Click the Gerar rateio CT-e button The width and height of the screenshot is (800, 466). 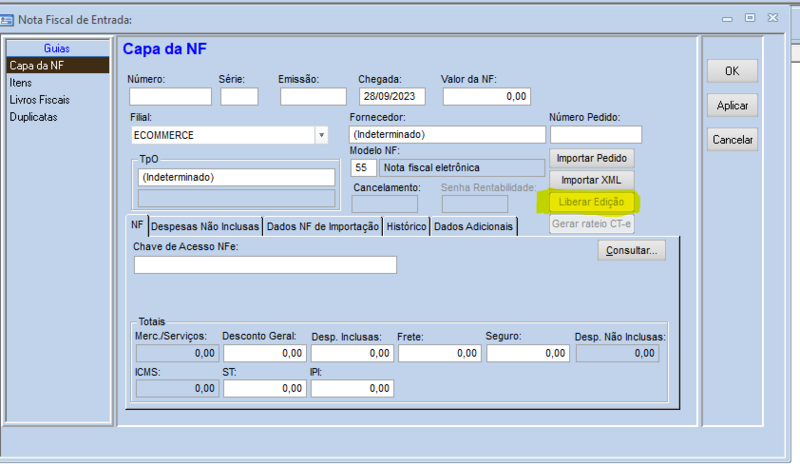tap(592, 224)
